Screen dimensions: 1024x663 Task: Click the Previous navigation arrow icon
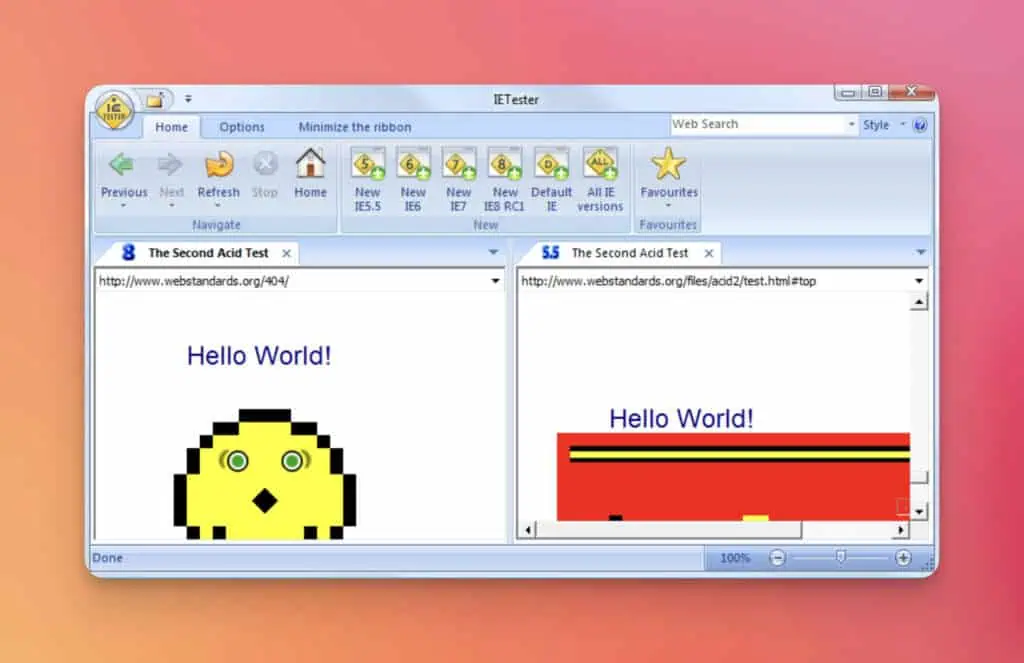[x=122, y=165]
